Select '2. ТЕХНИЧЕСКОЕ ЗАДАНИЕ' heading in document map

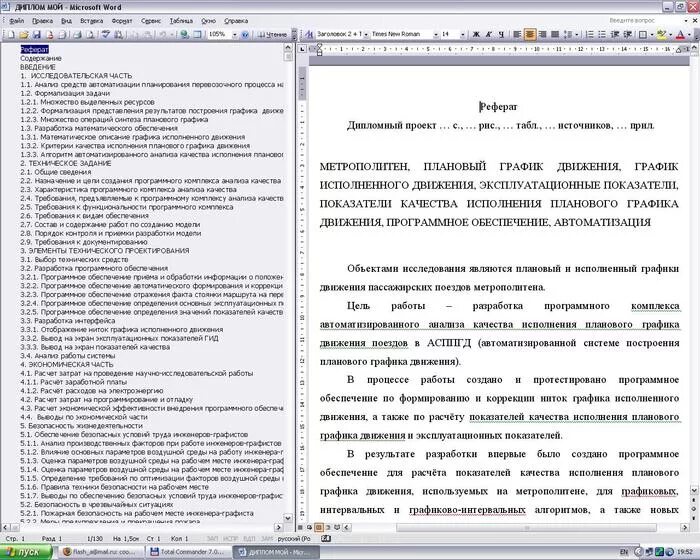pos(66,163)
